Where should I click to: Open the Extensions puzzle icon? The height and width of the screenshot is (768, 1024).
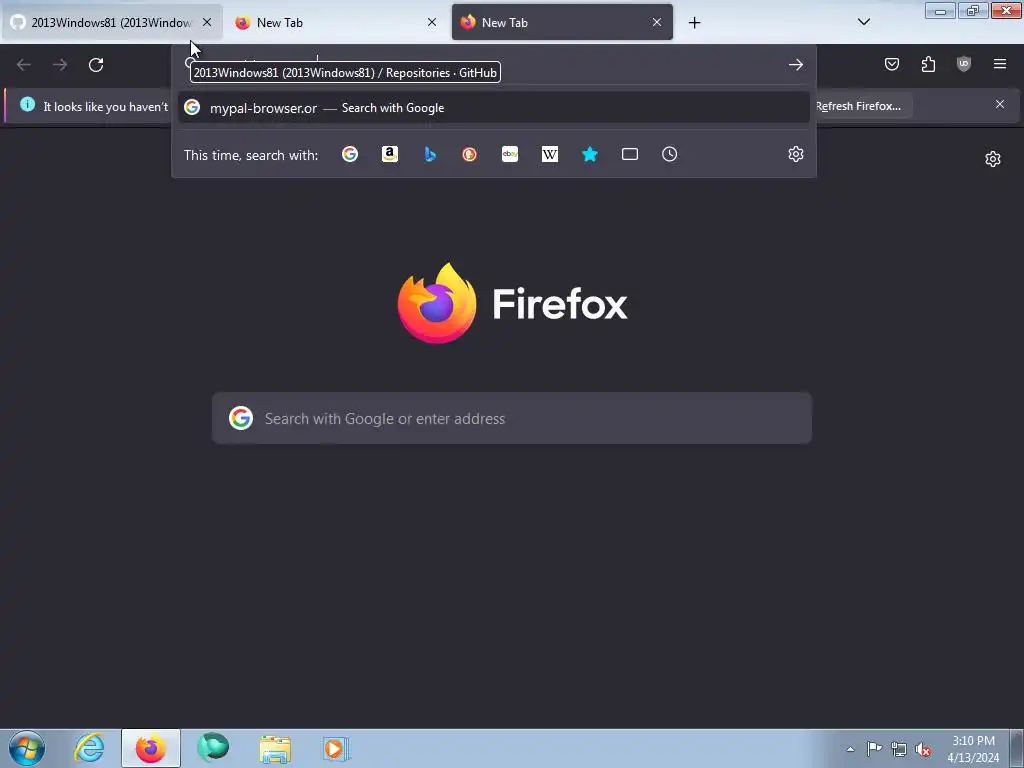coord(928,64)
